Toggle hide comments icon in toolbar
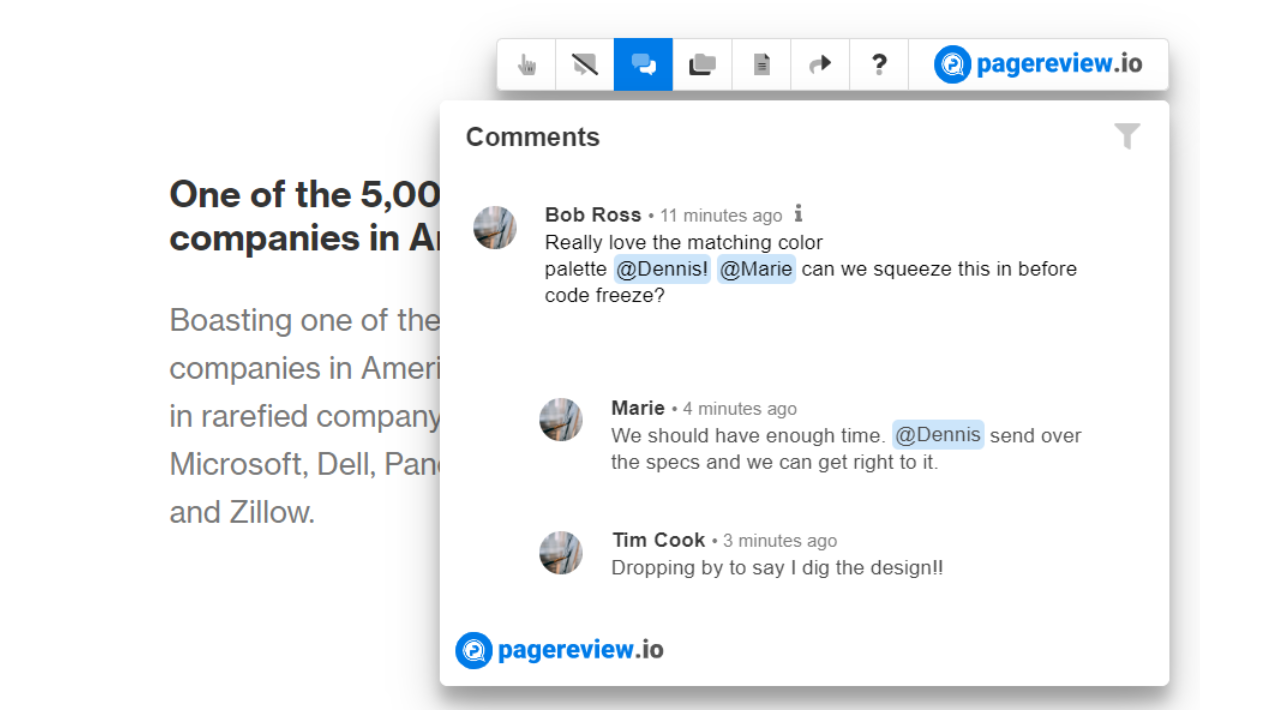The height and width of the screenshot is (720, 1280). (x=585, y=65)
